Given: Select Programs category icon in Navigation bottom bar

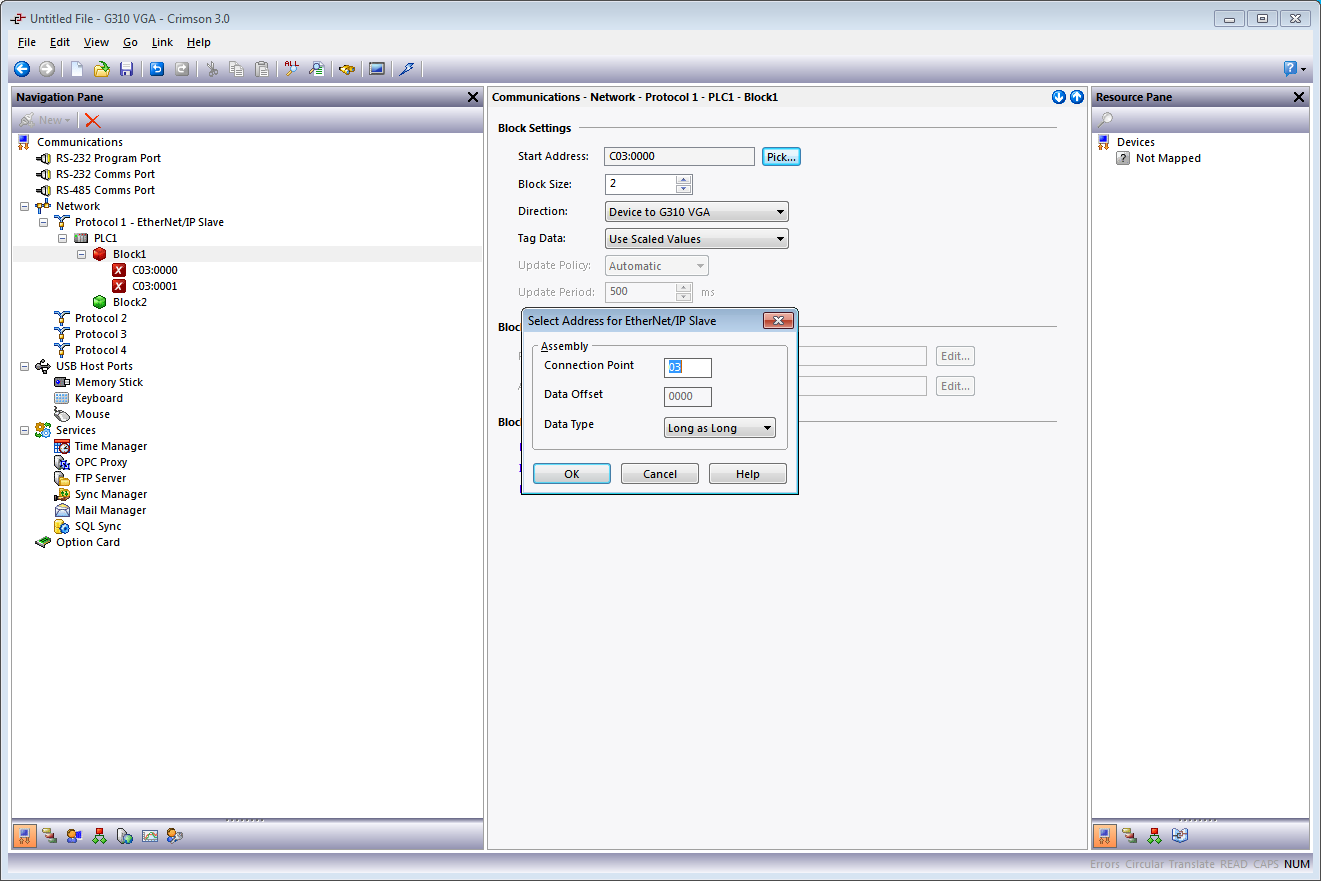Looking at the screenshot, I should [99, 835].
